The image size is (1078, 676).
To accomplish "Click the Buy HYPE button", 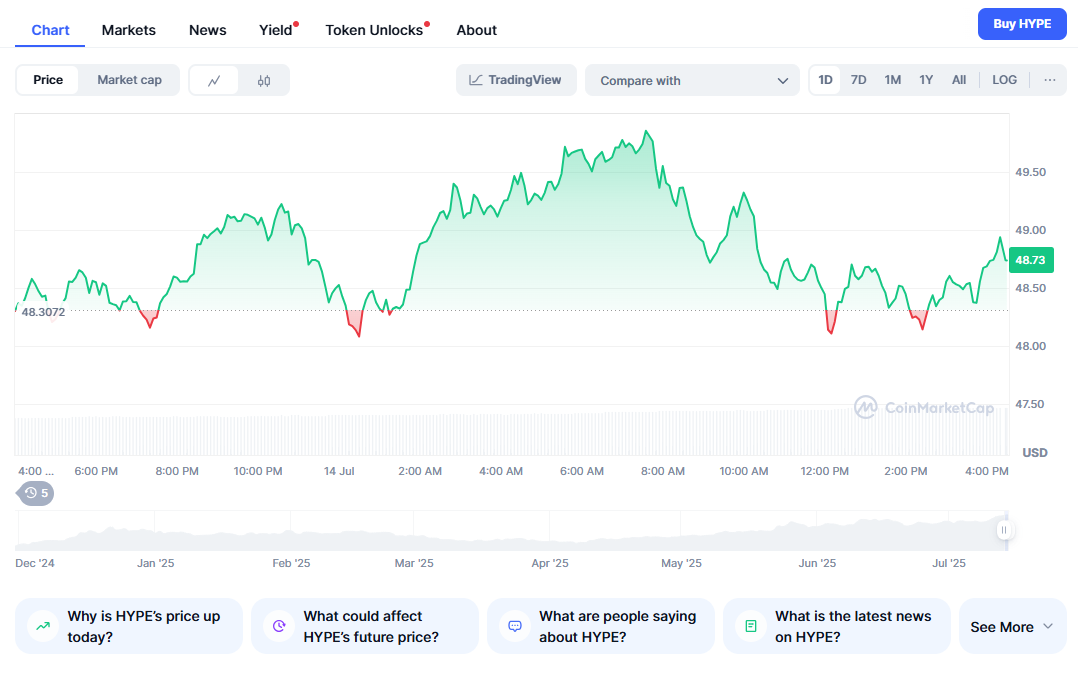I will click(x=1022, y=24).
